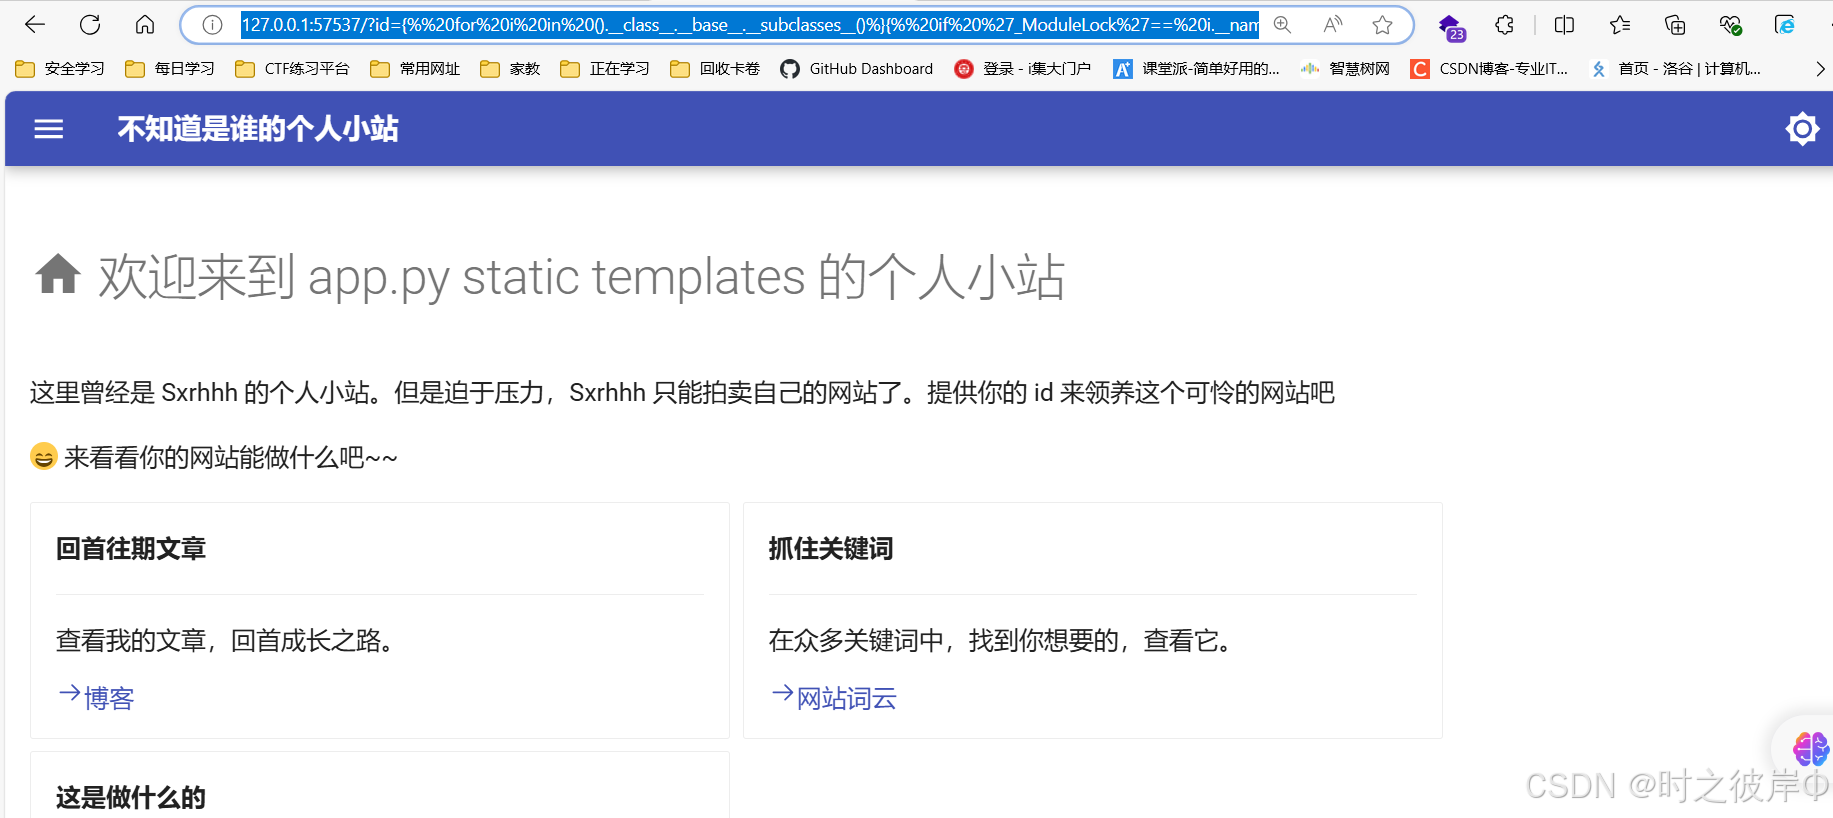Open the 登录 - 集大门户 bookmark
The height and width of the screenshot is (818, 1833).
[x=1023, y=68]
